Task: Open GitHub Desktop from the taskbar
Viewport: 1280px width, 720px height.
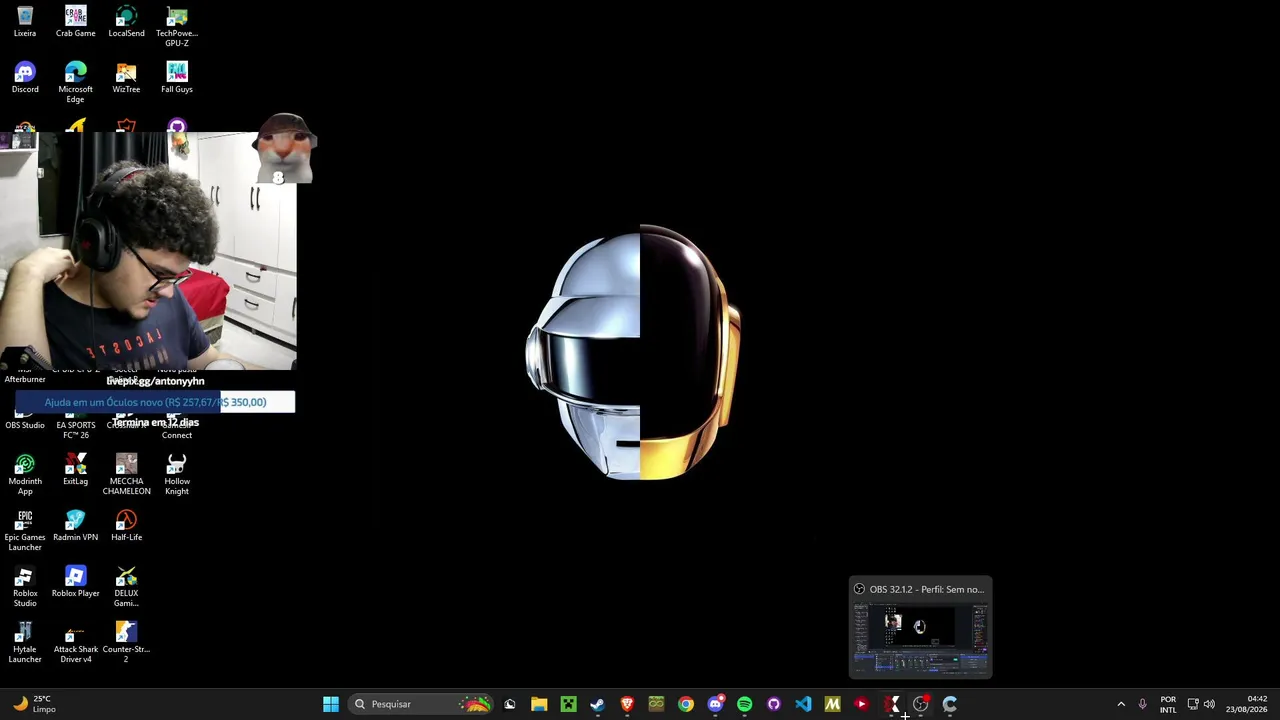Action: click(773, 704)
